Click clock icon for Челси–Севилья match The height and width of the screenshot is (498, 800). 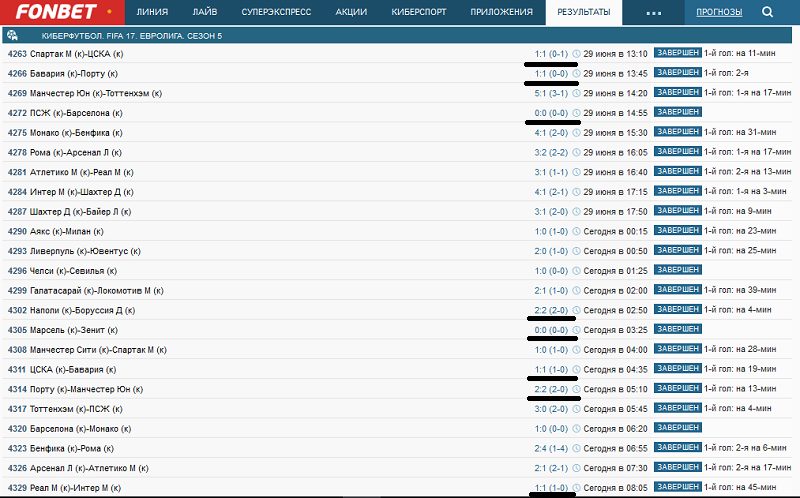coord(576,270)
